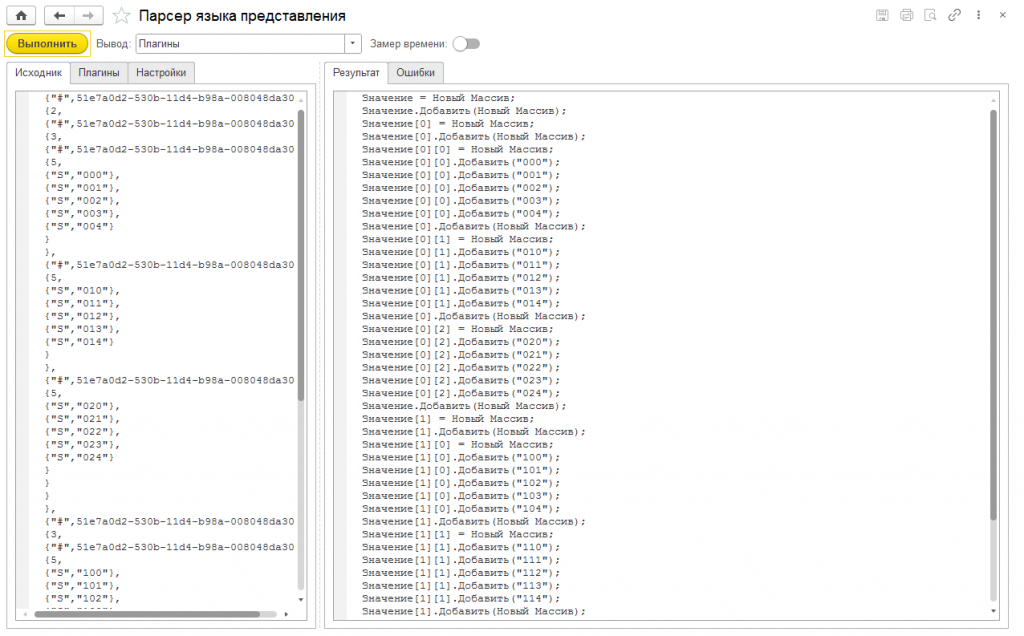The width and height of the screenshot is (1024, 636).
Task: Open print preview icon
Action: pos(930,15)
